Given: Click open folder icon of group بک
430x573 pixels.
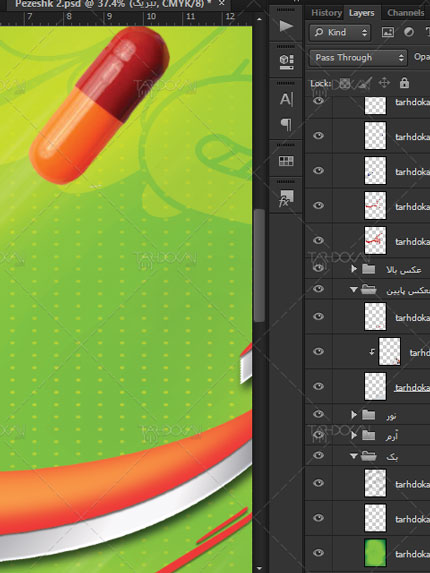Looking at the screenshot, I should (x=368, y=456).
